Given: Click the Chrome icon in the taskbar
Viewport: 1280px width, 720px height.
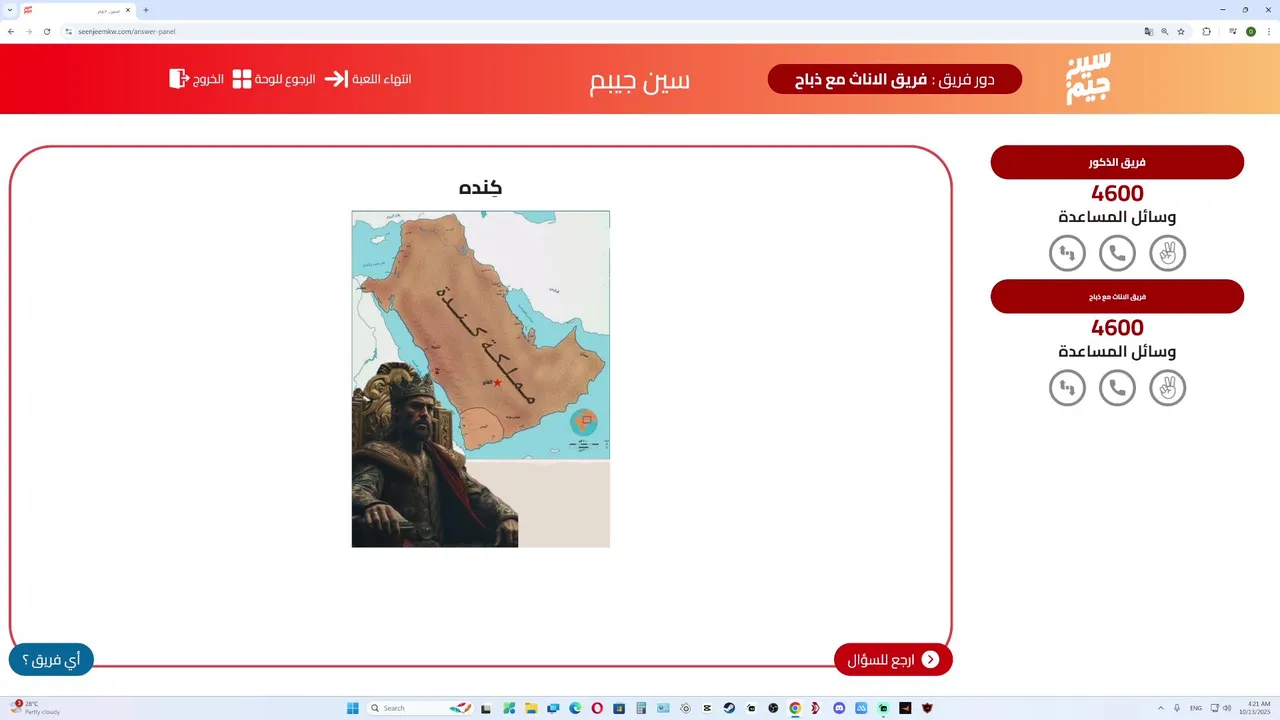Looking at the screenshot, I should pos(795,708).
